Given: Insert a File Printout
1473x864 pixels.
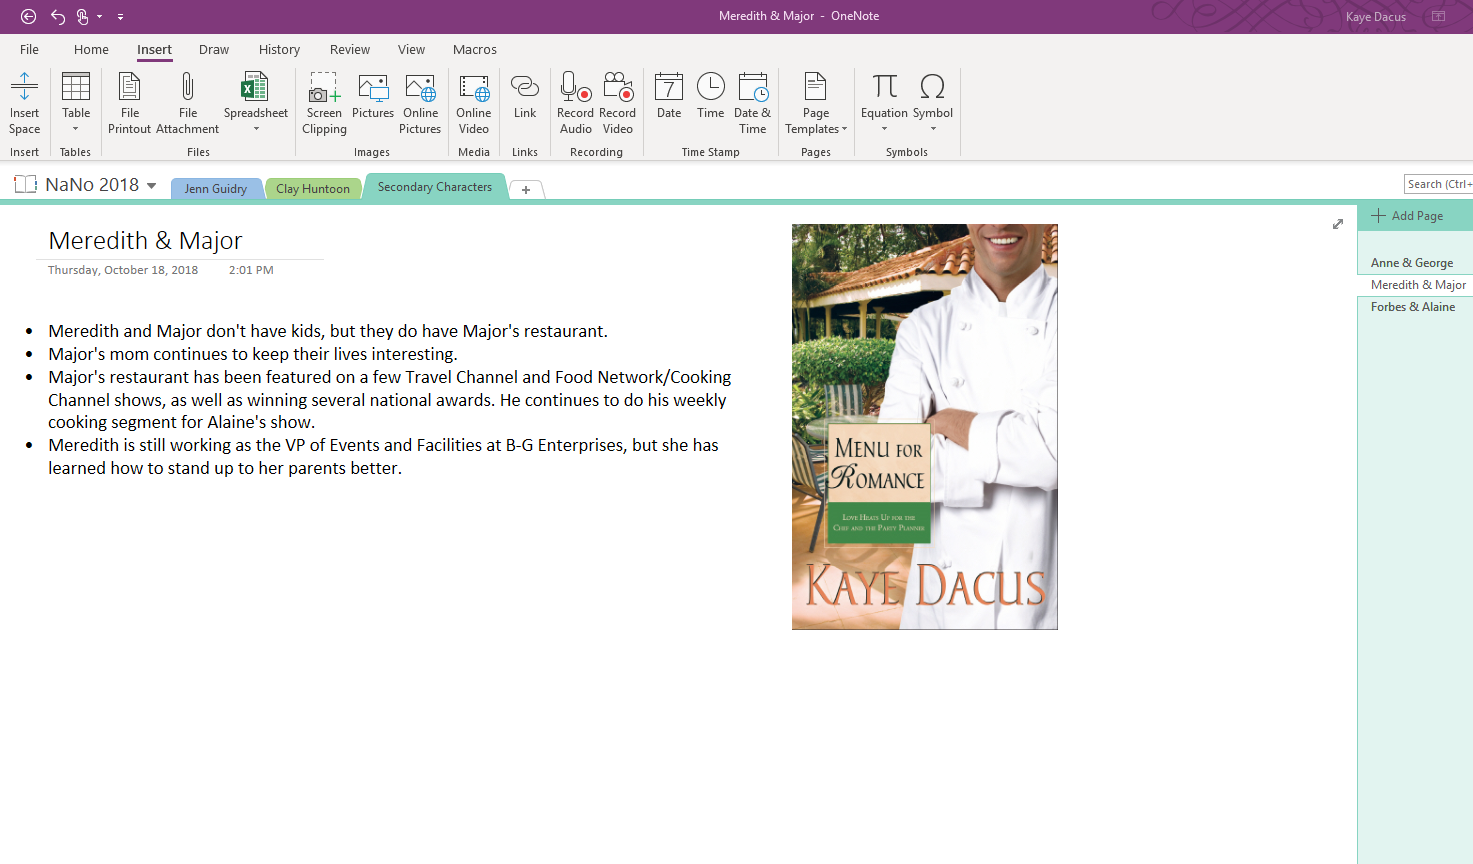Looking at the screenshot, I should coord(129,102).
